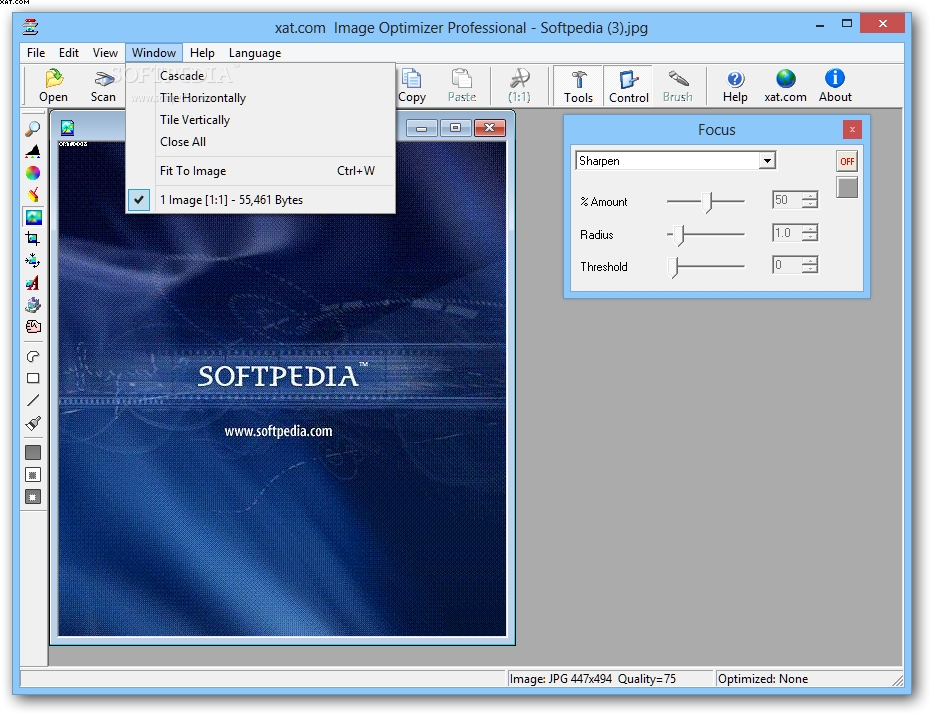
Task: Select the fist squeeze compress tool
Action: pos(33,327)
